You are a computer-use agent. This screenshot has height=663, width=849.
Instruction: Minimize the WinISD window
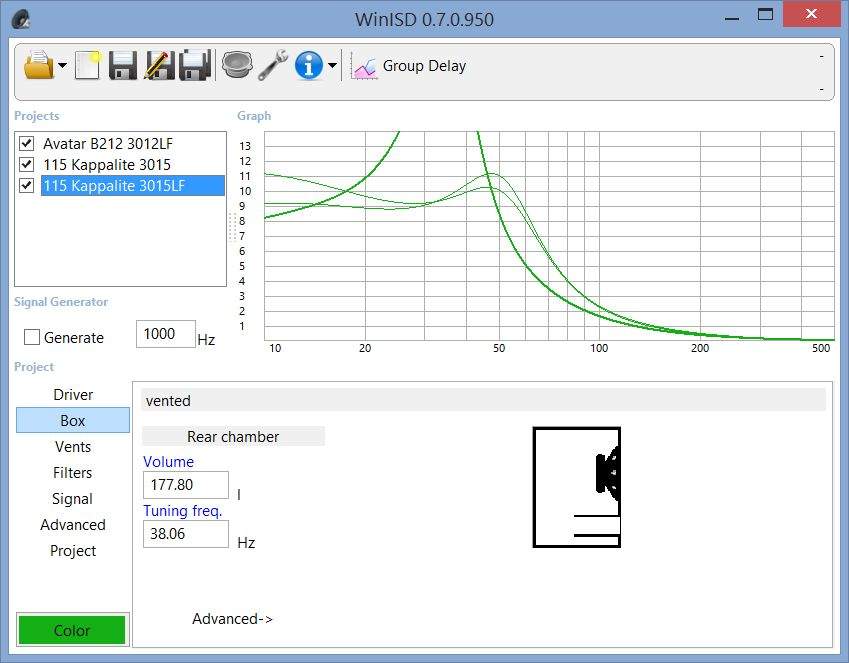[732, 17]
